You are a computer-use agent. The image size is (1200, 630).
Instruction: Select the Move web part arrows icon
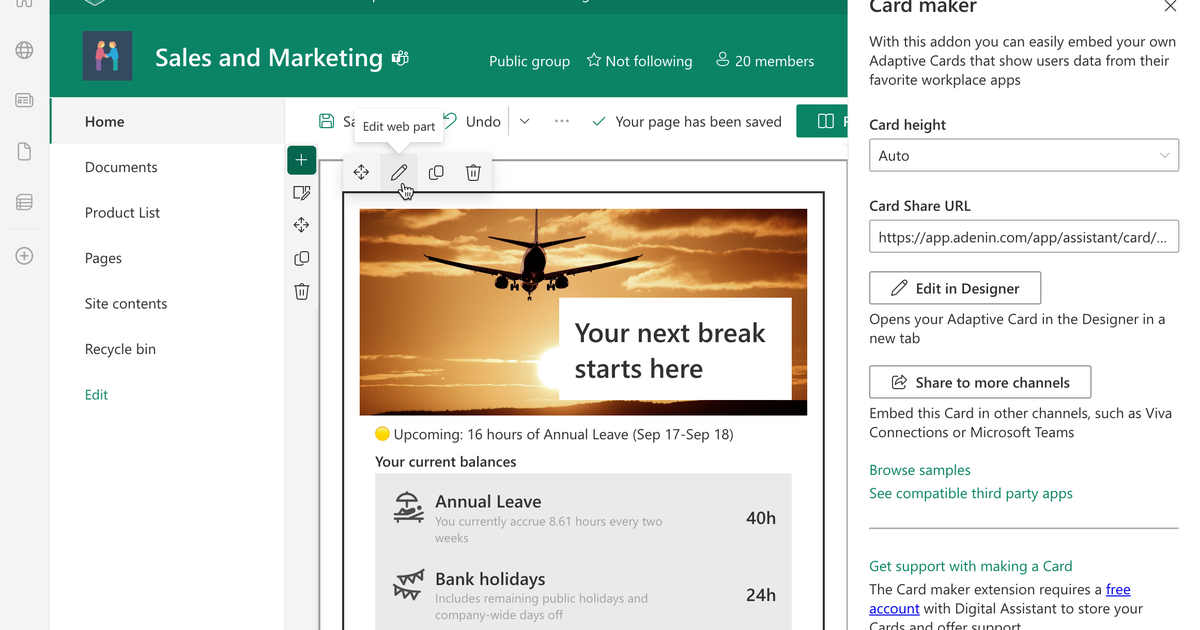pos(361,172)
